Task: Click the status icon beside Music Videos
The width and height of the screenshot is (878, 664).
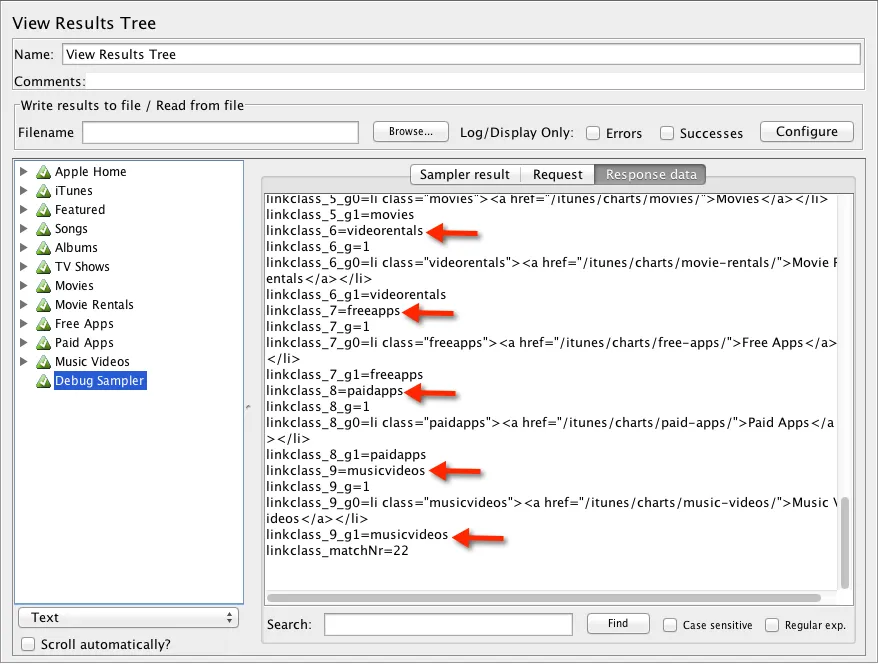Action: (42, 362)
